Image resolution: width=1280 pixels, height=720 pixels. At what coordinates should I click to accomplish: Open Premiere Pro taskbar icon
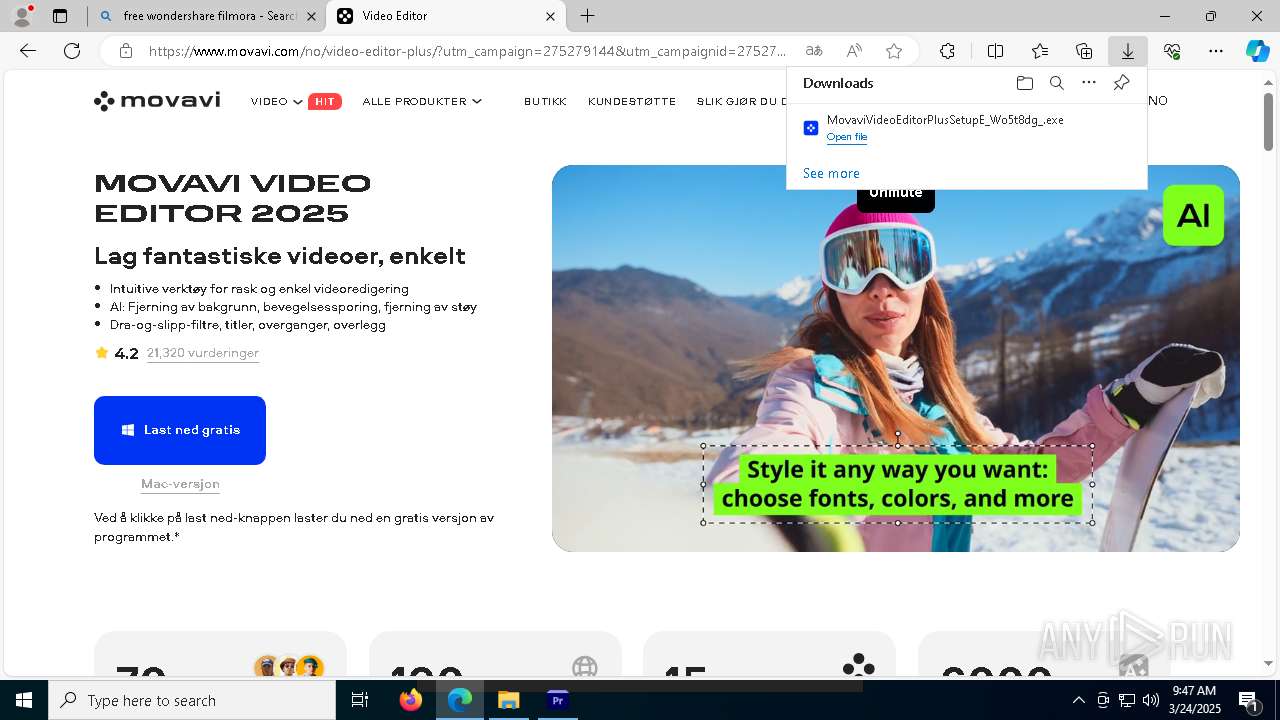[x=558, y=700]
